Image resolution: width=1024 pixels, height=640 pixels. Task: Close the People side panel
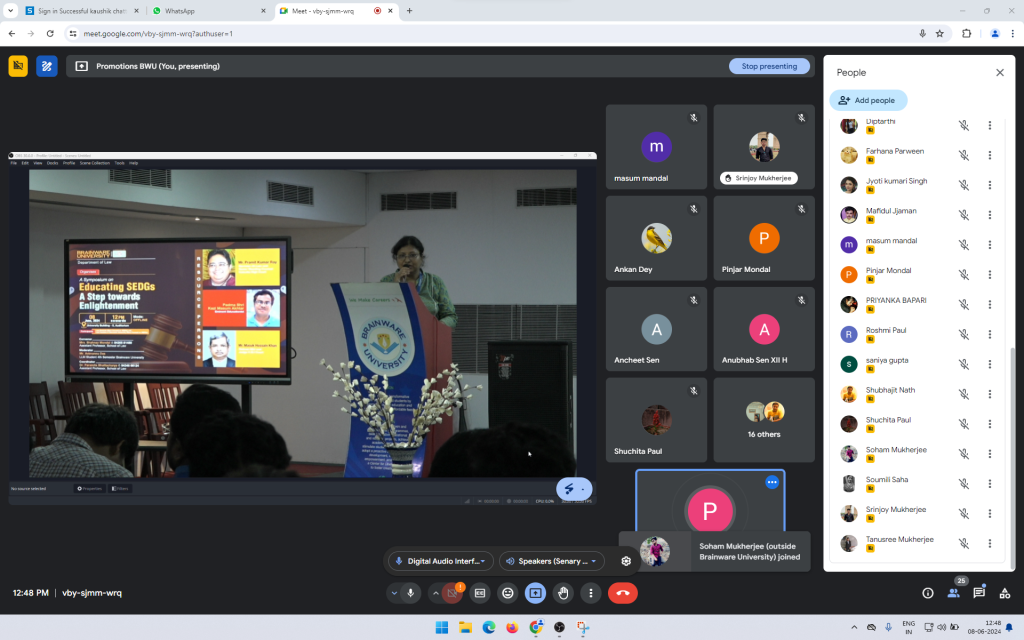[999, 73]
